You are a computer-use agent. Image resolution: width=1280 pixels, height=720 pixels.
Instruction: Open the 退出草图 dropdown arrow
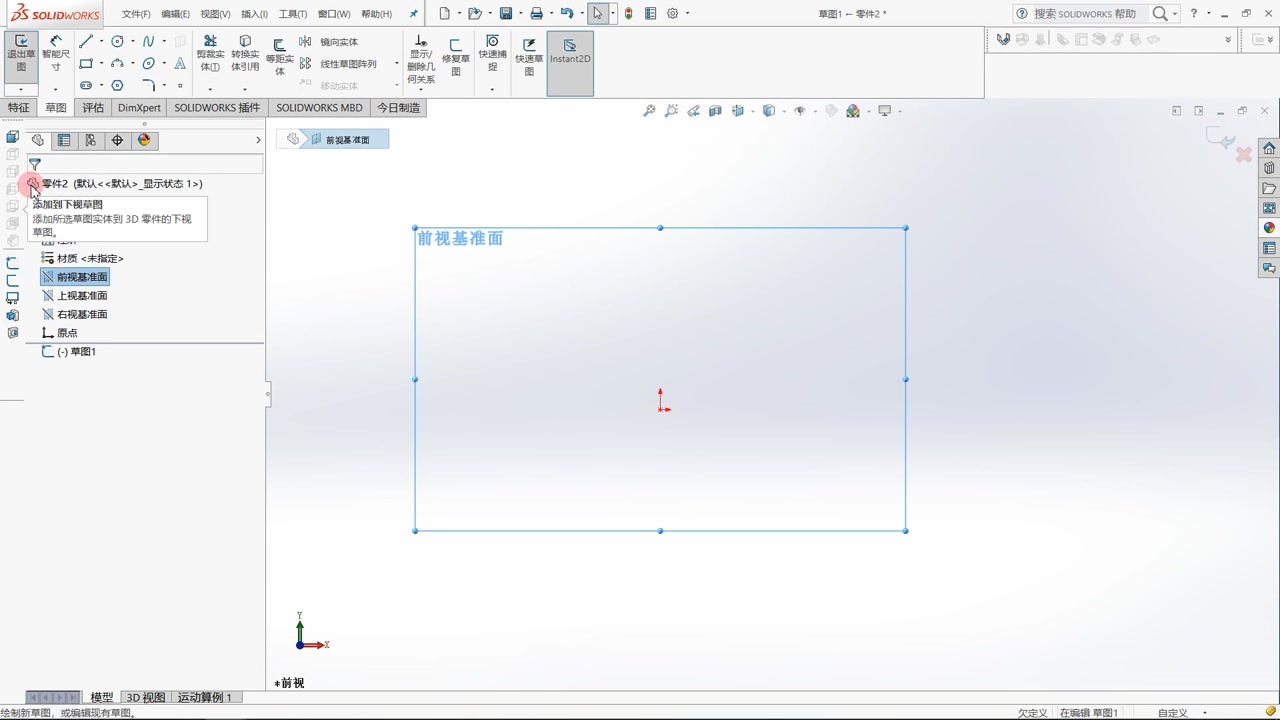pos(20,90)
